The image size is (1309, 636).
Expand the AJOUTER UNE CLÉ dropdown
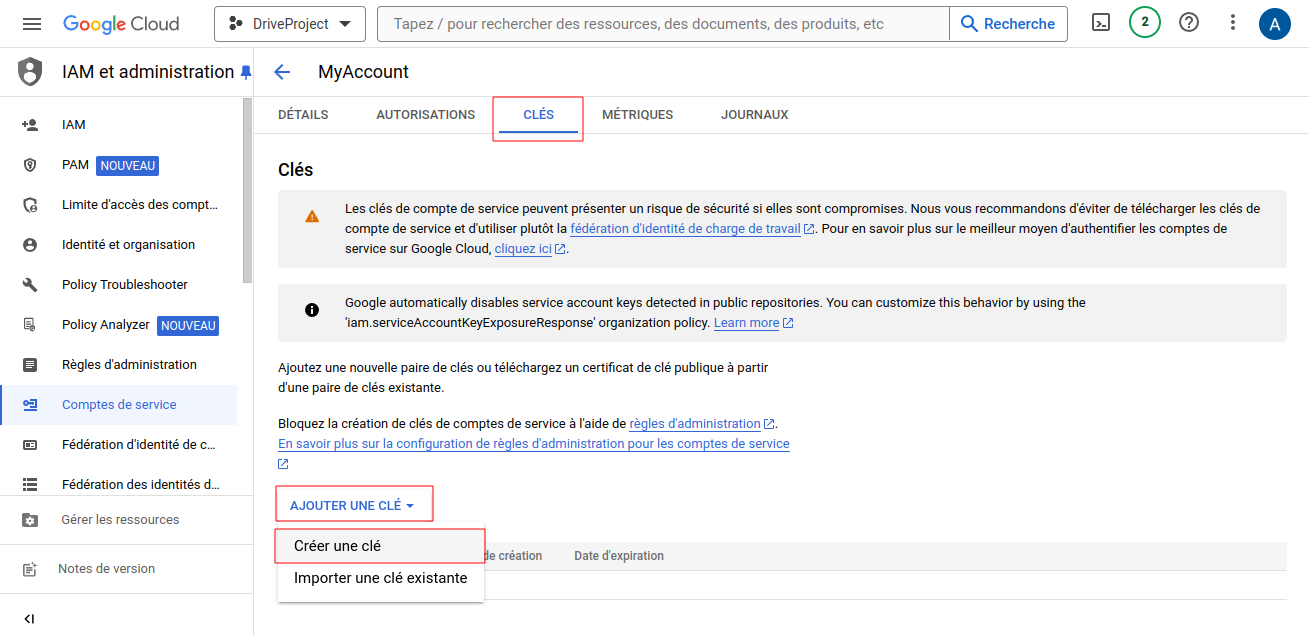pyautogui.click(x=353, y=506)
